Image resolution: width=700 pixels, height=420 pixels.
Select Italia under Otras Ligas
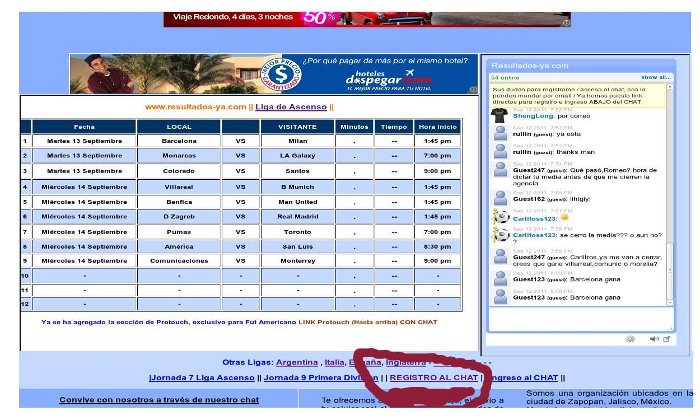[x=335, y=362]
